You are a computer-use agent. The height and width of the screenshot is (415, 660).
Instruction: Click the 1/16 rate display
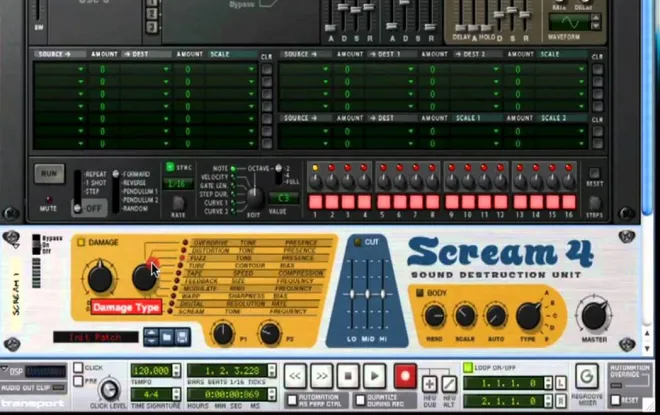[x=177, y=184]
